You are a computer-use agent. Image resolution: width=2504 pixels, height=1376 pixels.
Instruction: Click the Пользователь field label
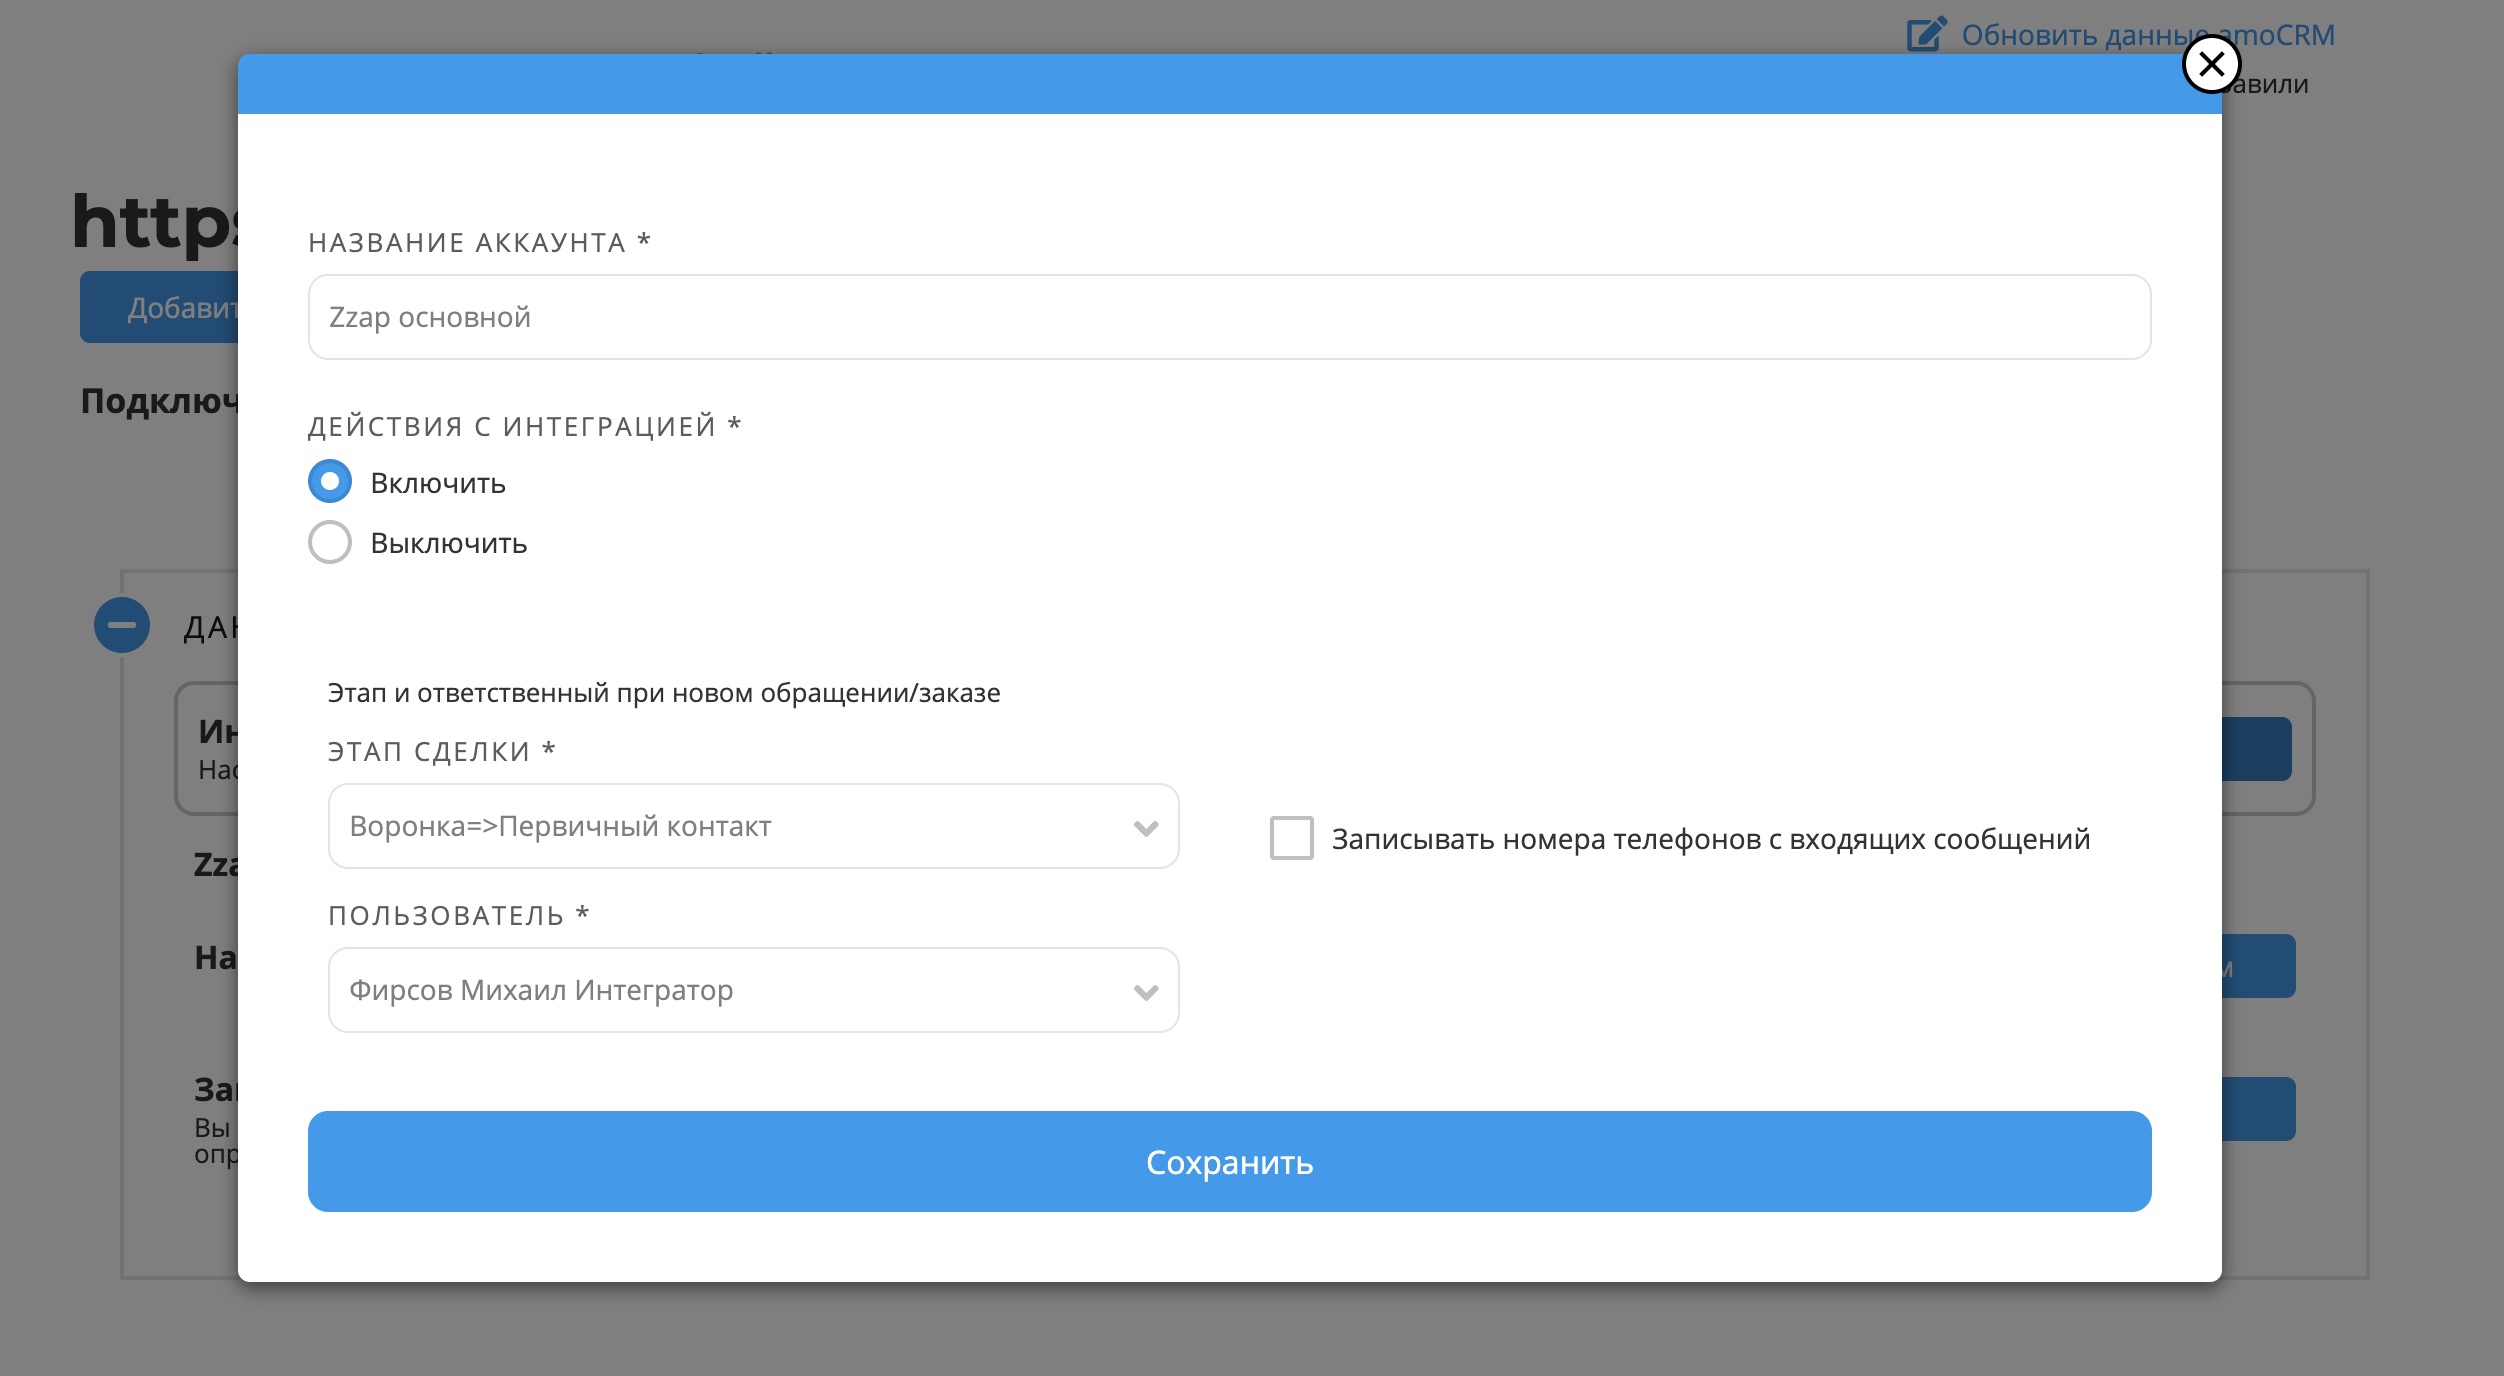(446, 916)
